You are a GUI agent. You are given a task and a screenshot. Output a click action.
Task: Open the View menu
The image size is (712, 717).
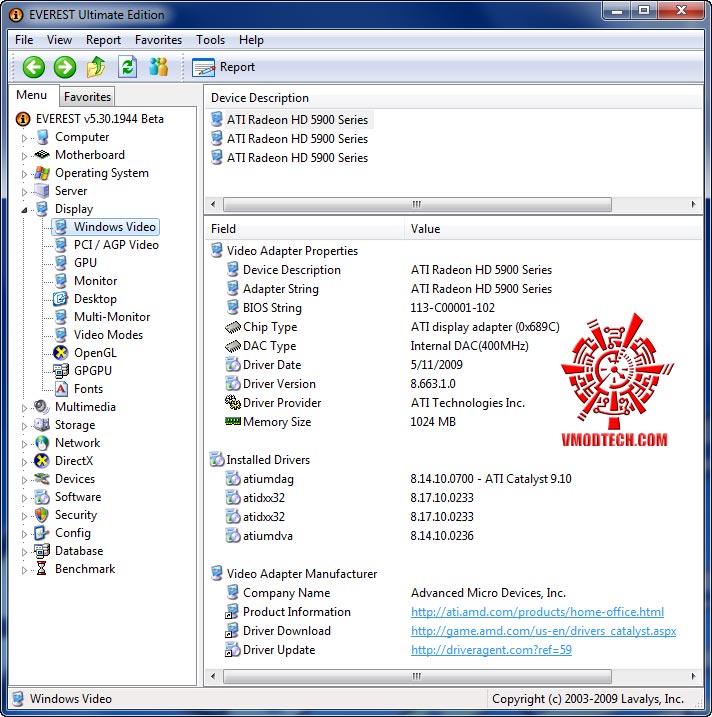[x=59, y=40]
